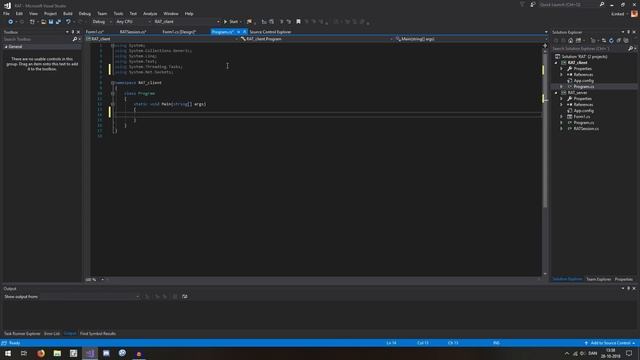The height and width of the screenshot is (360, 640).
Task: Click the Quick Launch search icon
Action: (602, 4)
